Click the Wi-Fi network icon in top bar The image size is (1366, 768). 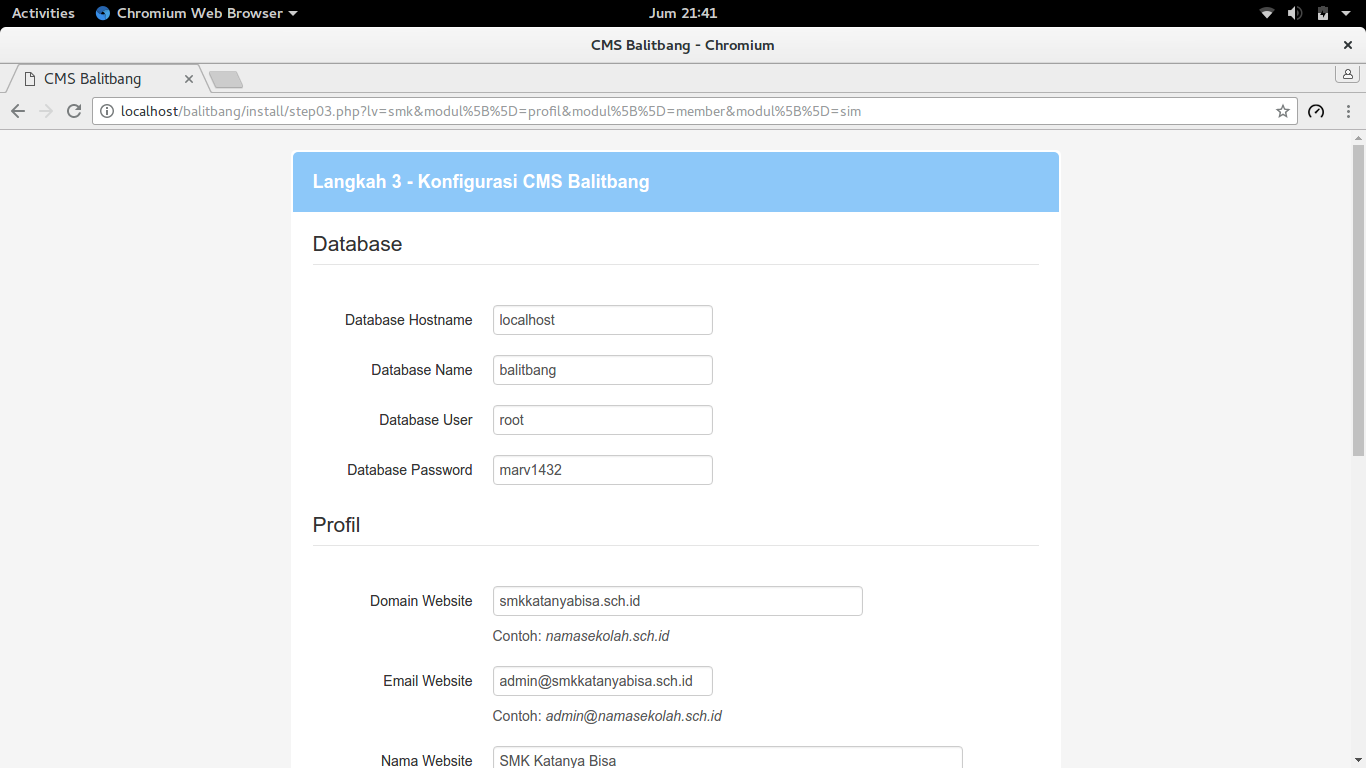coord(1267,13)
